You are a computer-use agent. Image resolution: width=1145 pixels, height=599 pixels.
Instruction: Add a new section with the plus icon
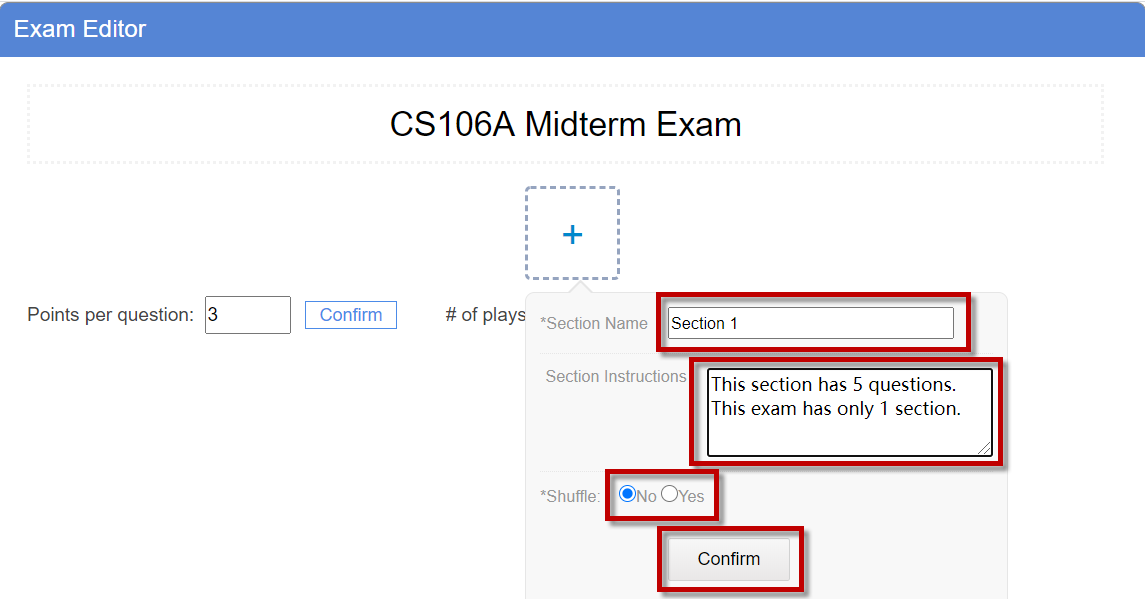click(x=572, y=234)
